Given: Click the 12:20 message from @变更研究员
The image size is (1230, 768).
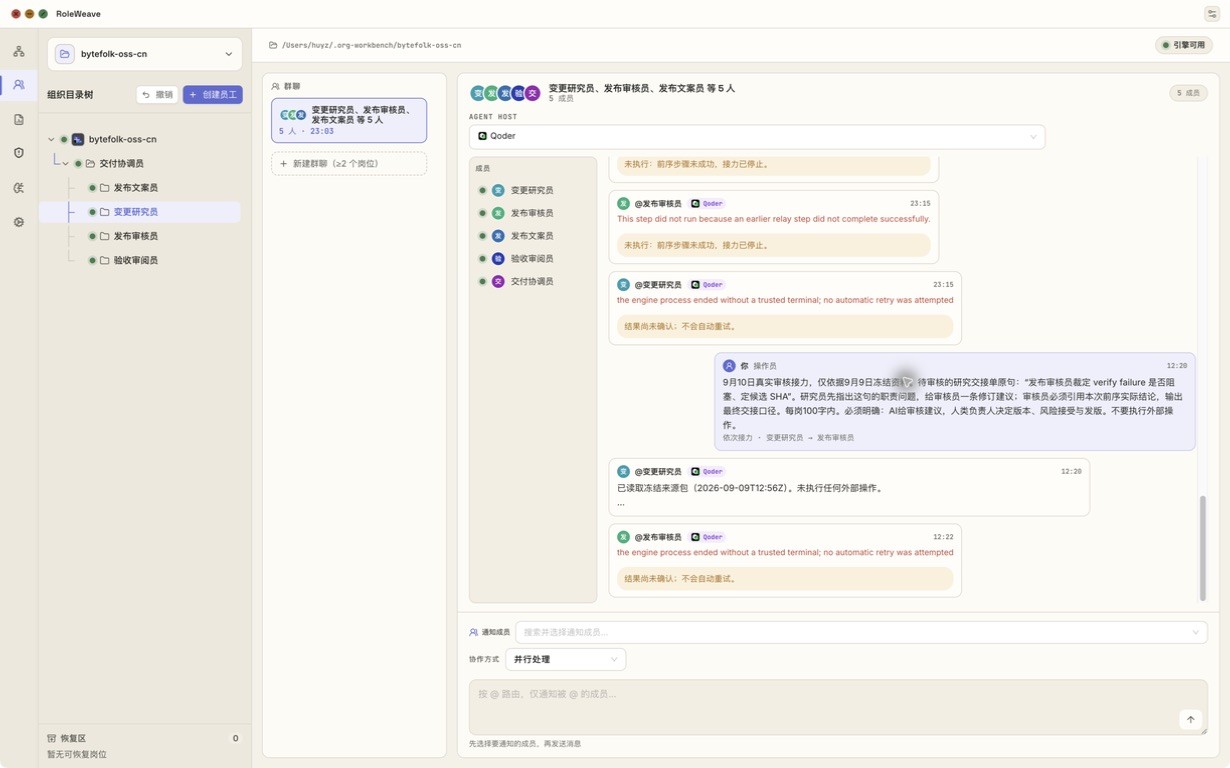Looking at the screenshot, I should 849,487.
